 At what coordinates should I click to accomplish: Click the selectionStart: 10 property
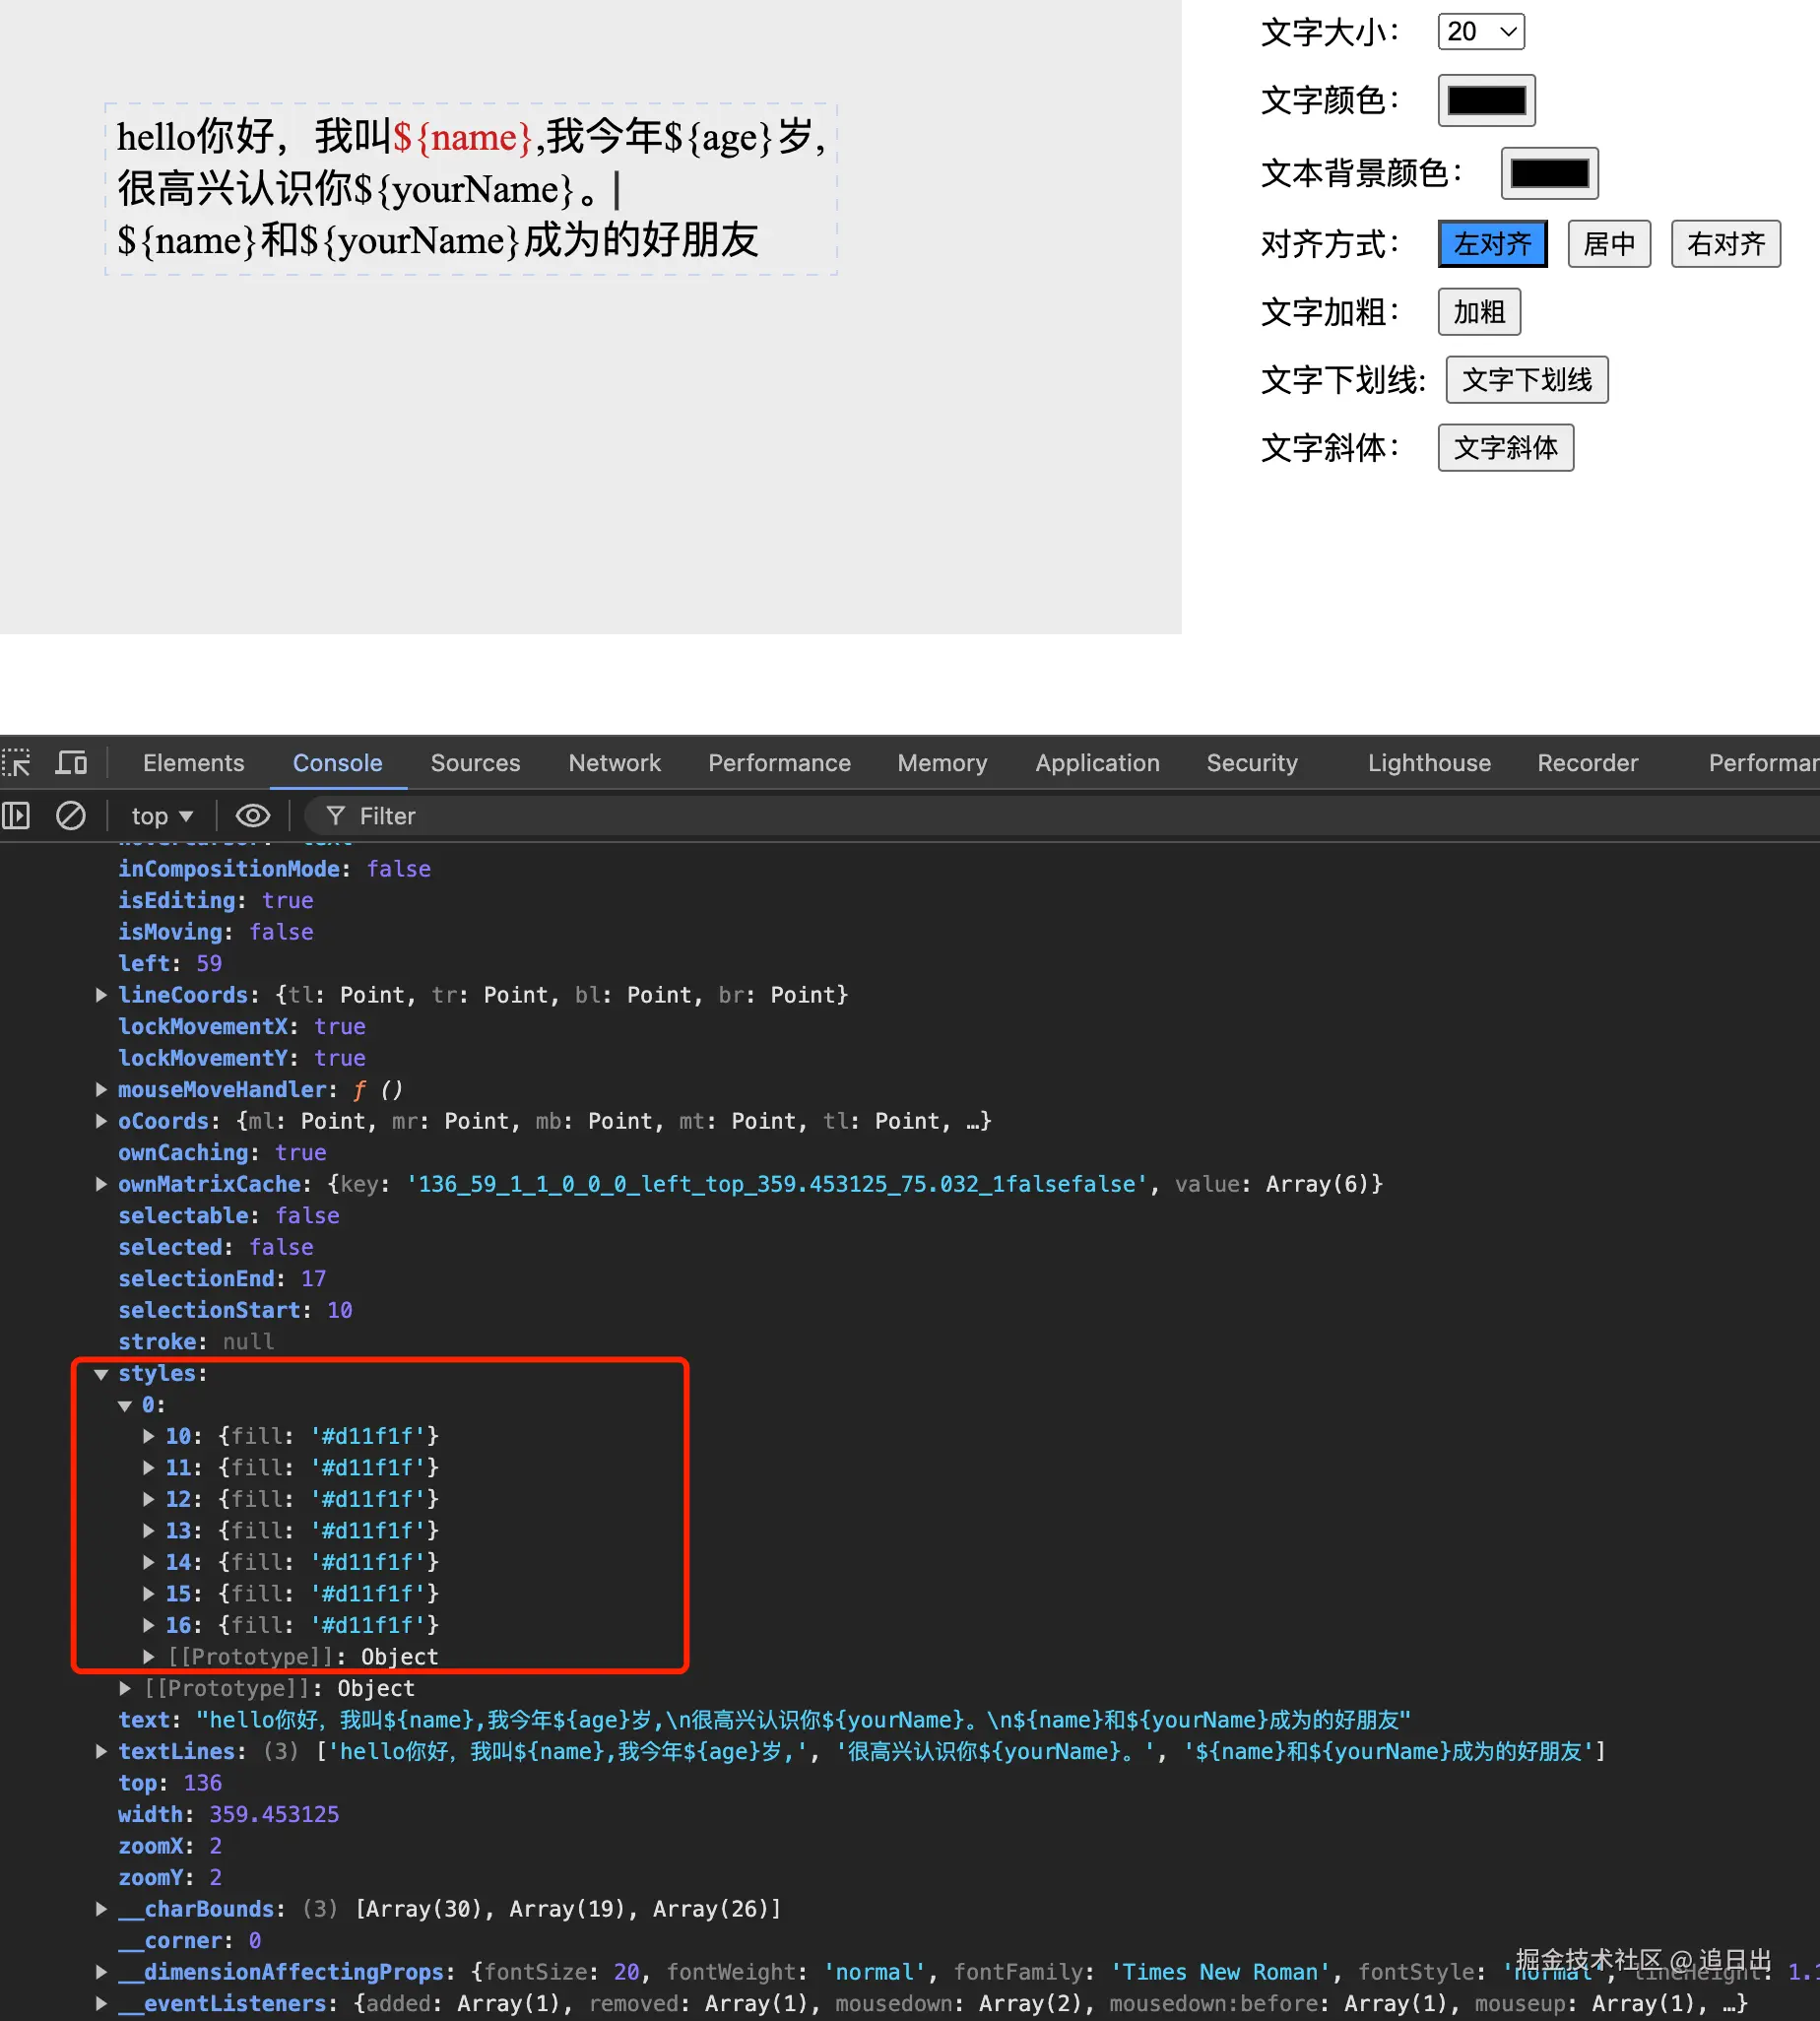(x=235, y=1310)
